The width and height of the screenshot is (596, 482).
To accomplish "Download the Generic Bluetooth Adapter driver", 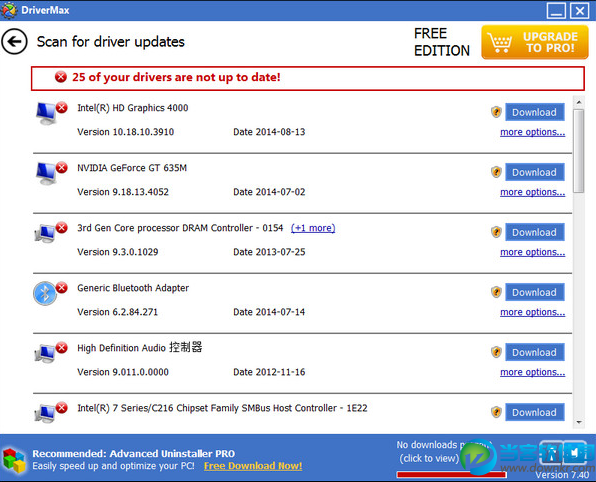I will (535, 292).
